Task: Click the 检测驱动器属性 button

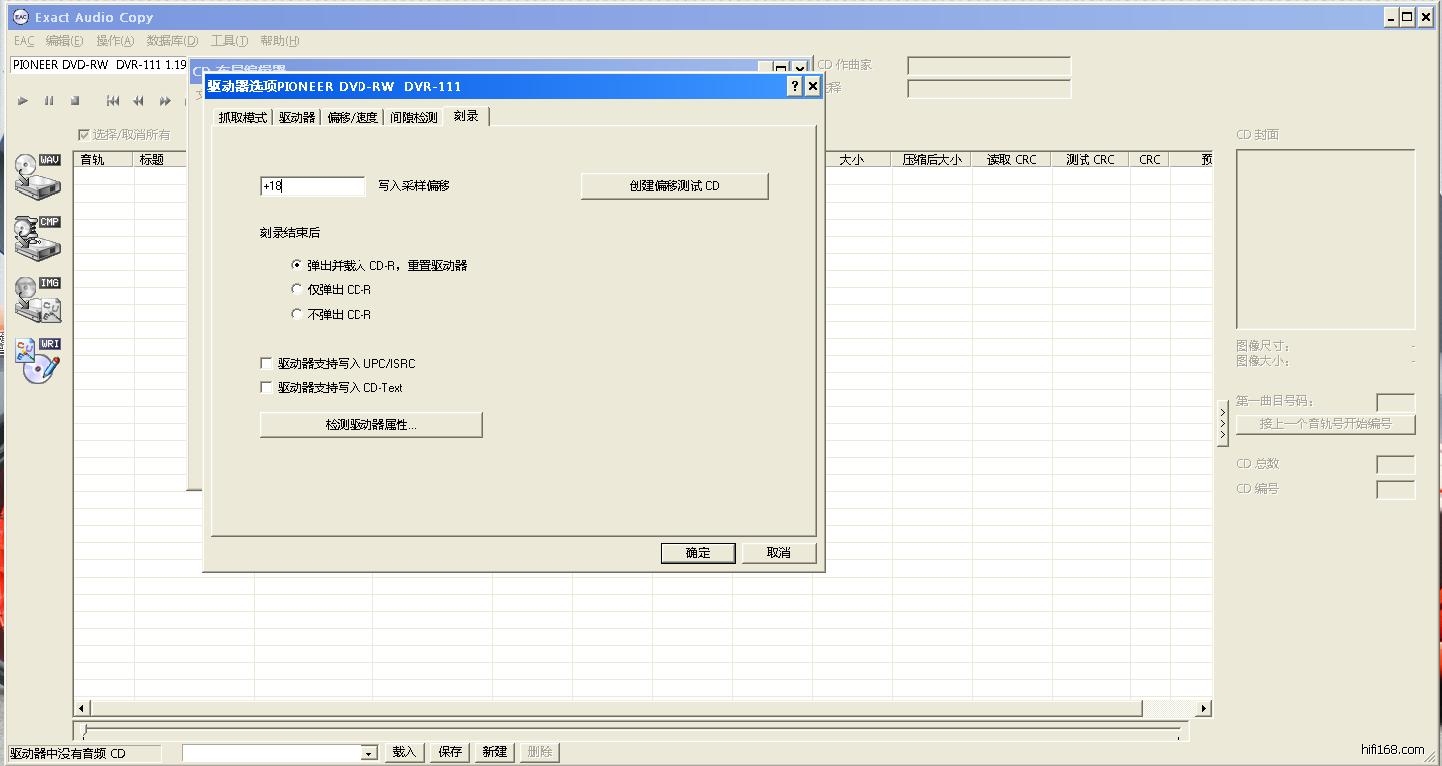Action: click(371, 425)
